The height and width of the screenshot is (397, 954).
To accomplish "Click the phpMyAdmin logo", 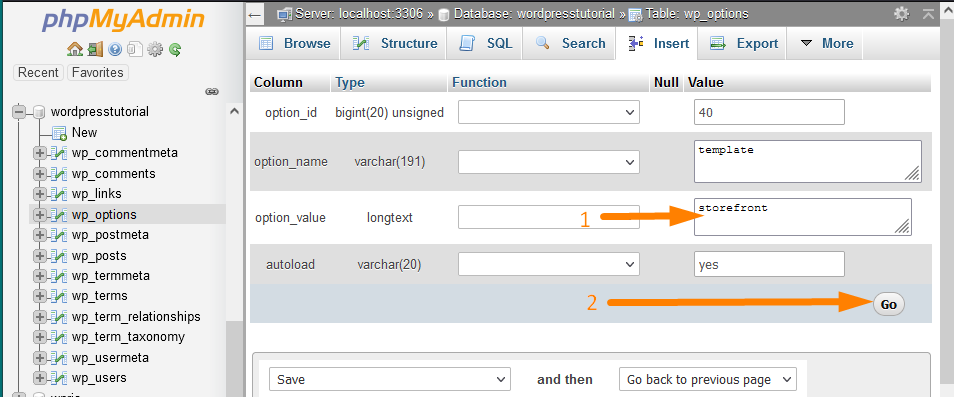I will pyautogui.click(x=124, y=21).
